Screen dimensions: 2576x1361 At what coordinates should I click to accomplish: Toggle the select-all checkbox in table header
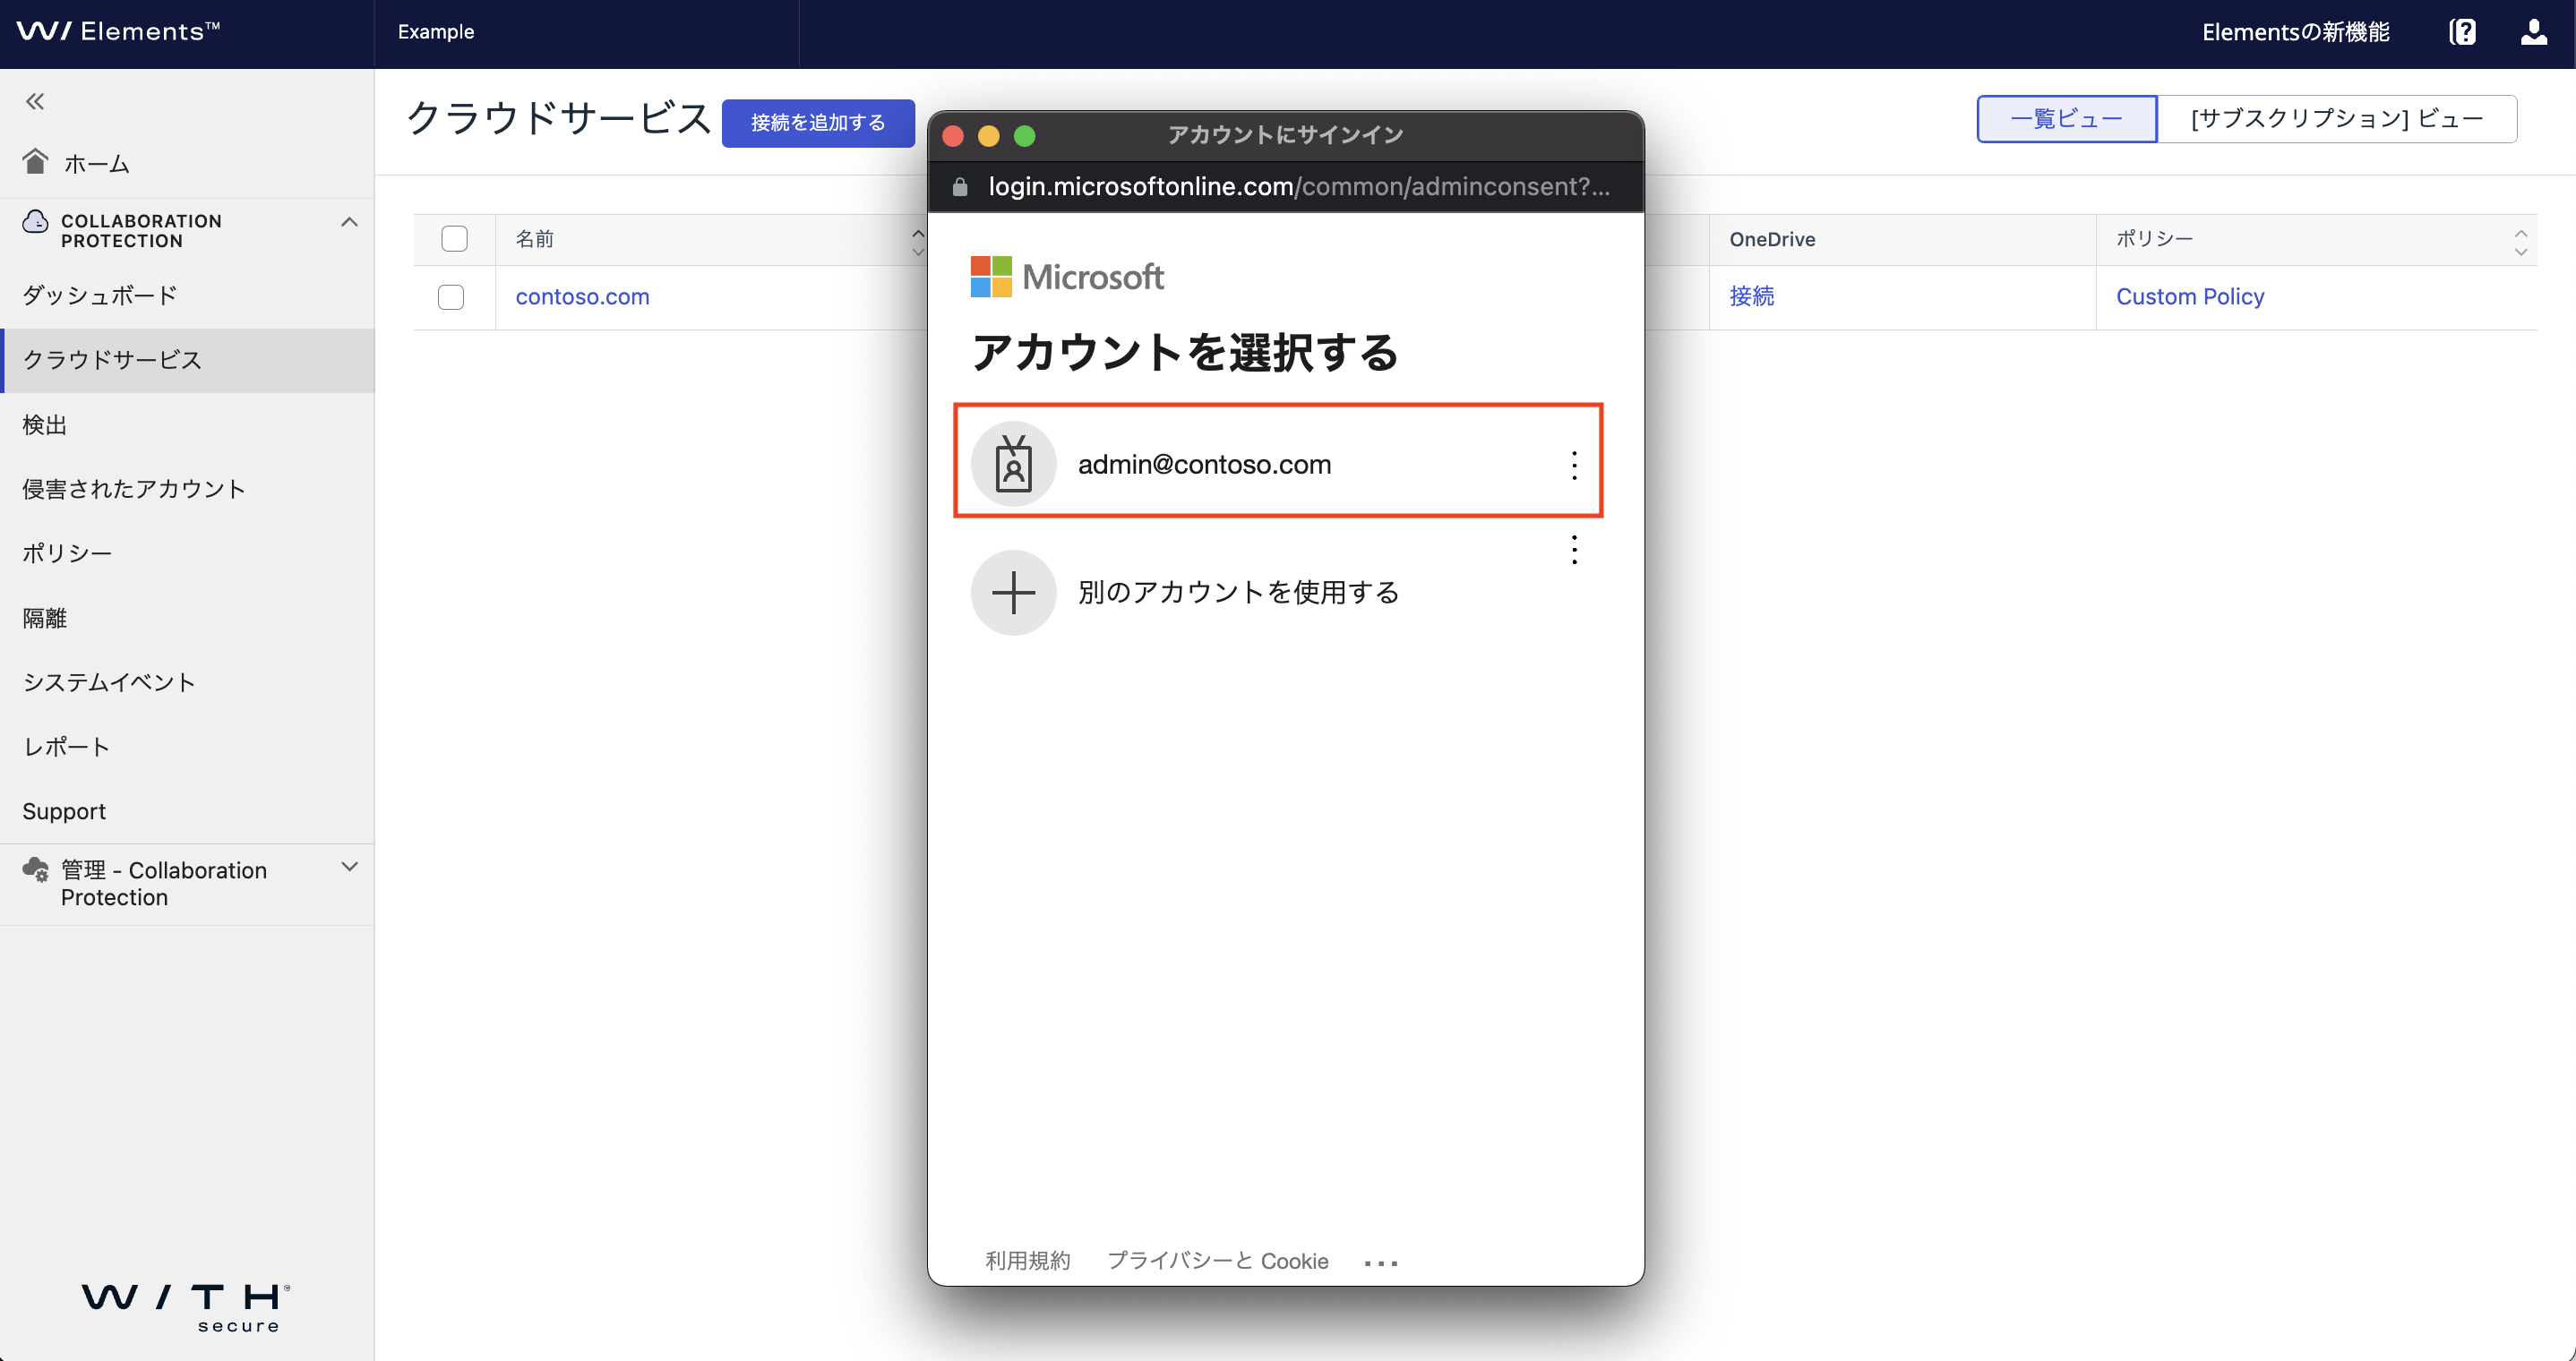[454, 239]
